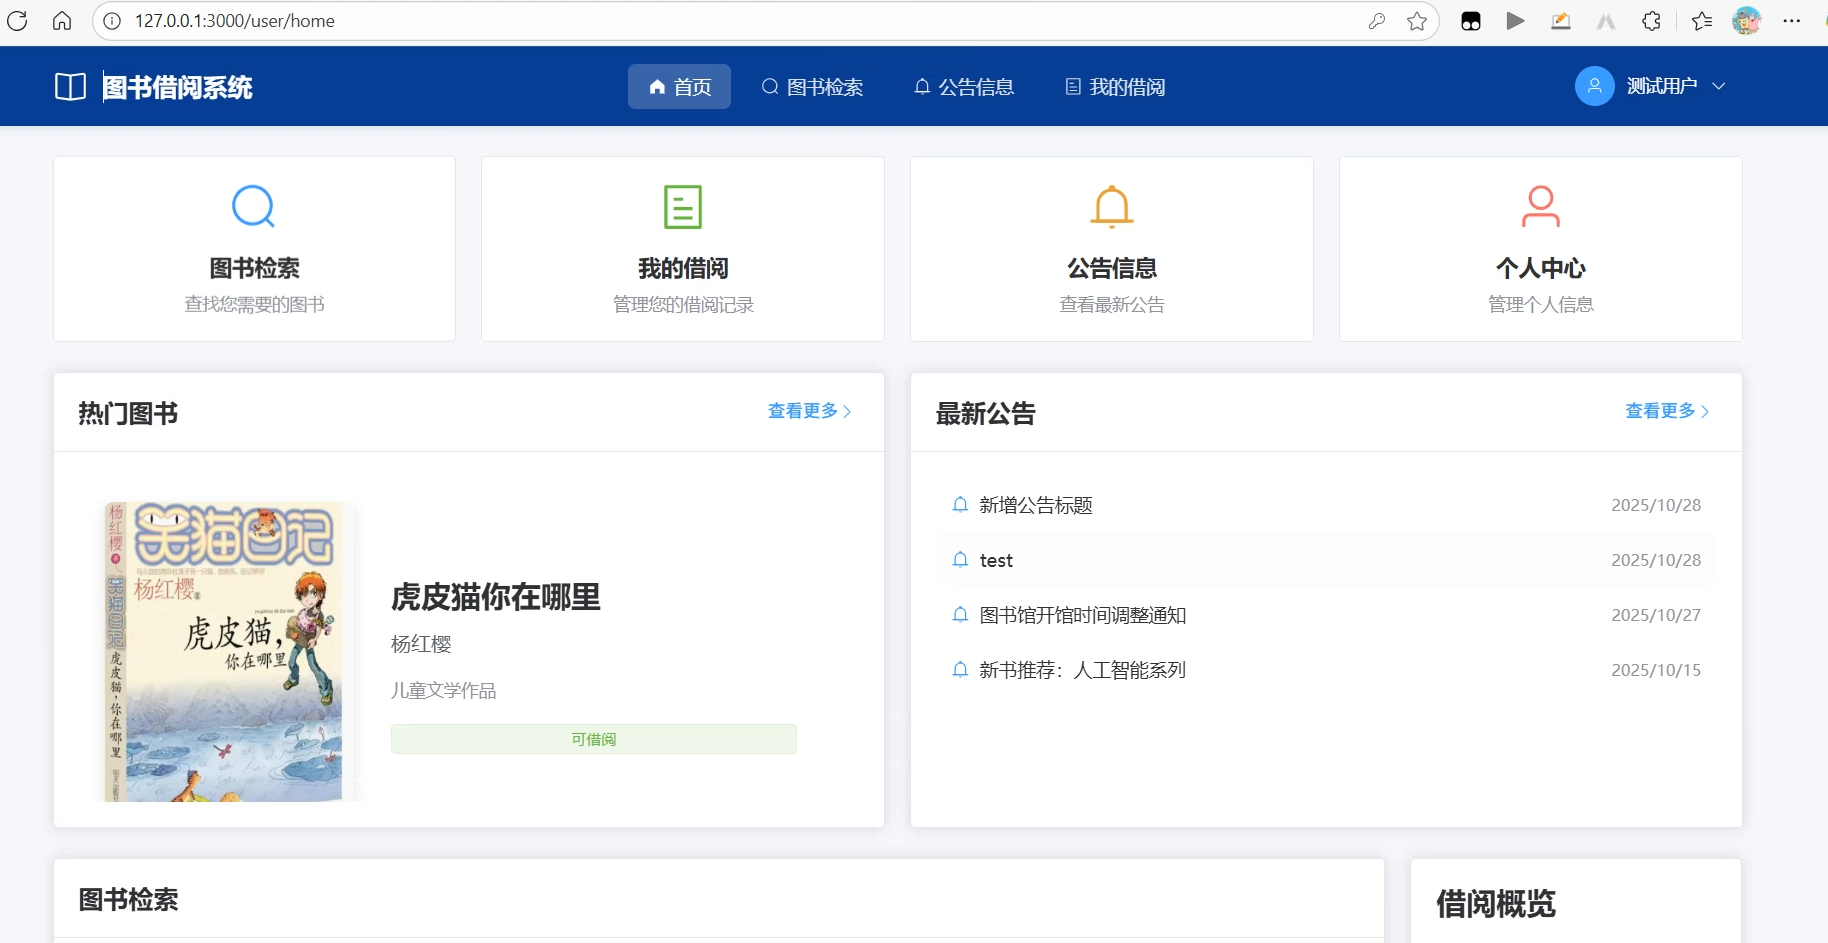The image size is (1828, 943).
Task: Click the 虎皮猫你在哪里 book cover image
Action: 225,651
